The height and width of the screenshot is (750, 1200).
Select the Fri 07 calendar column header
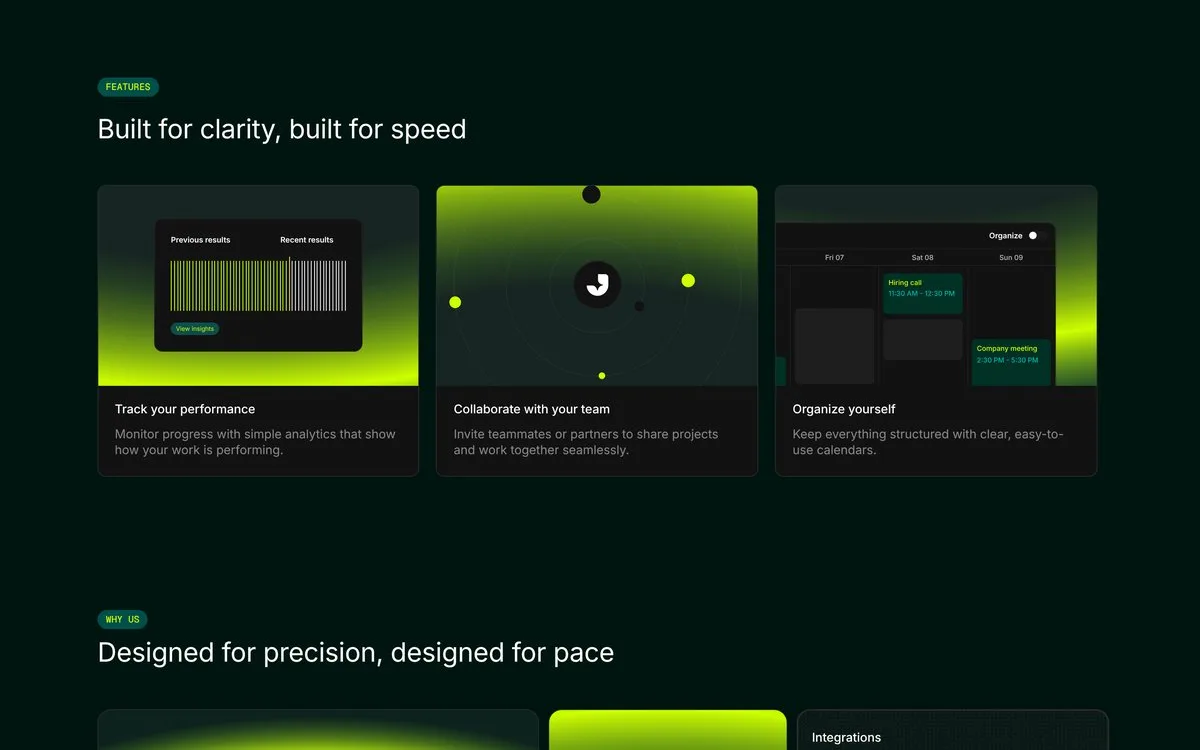click(x=834, y=257)
